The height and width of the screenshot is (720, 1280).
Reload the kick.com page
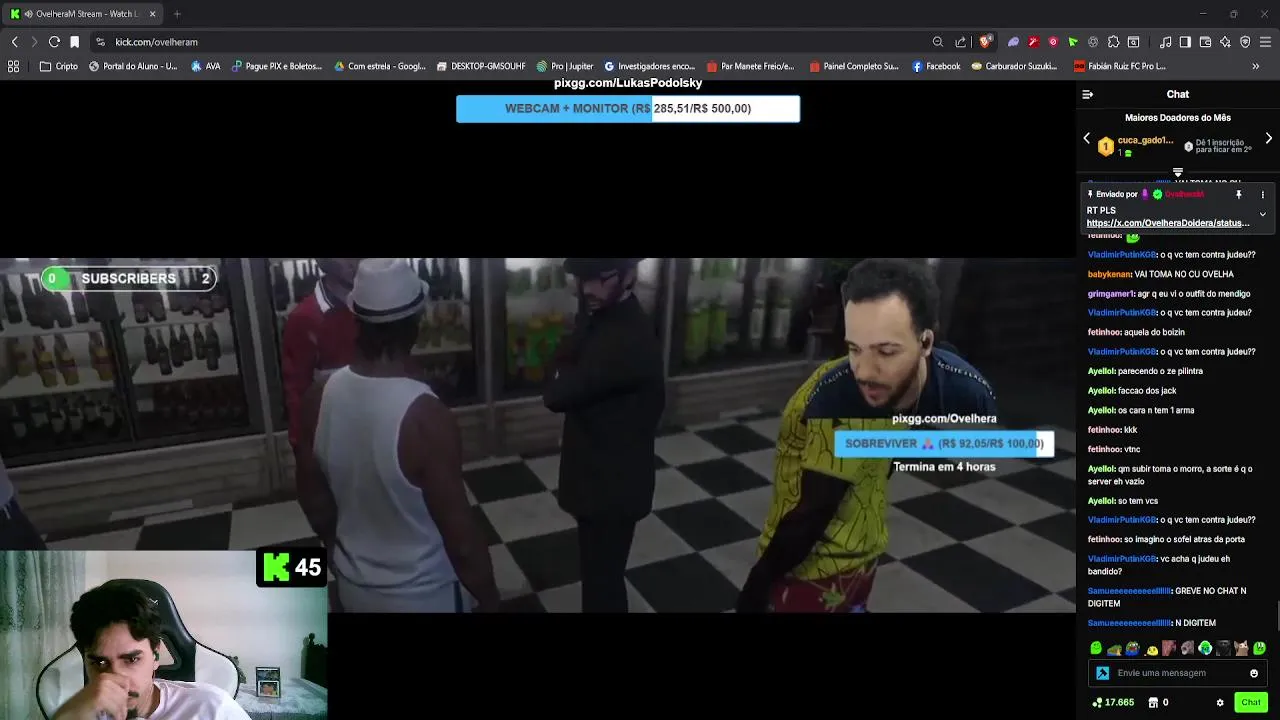(x=54, y=42)
